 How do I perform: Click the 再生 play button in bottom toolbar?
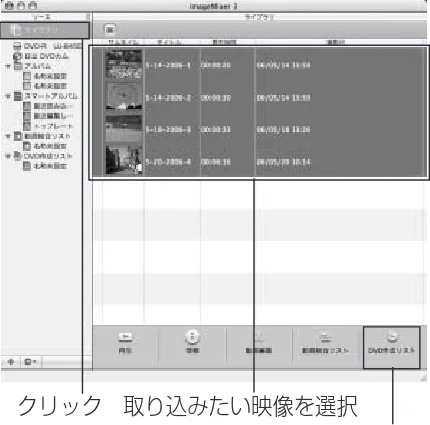point(125,343)
